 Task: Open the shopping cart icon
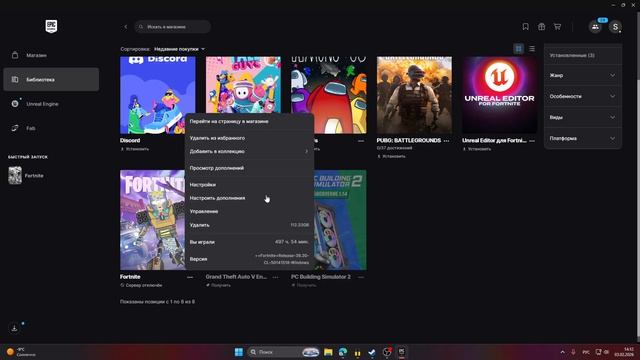click(557, 27)
